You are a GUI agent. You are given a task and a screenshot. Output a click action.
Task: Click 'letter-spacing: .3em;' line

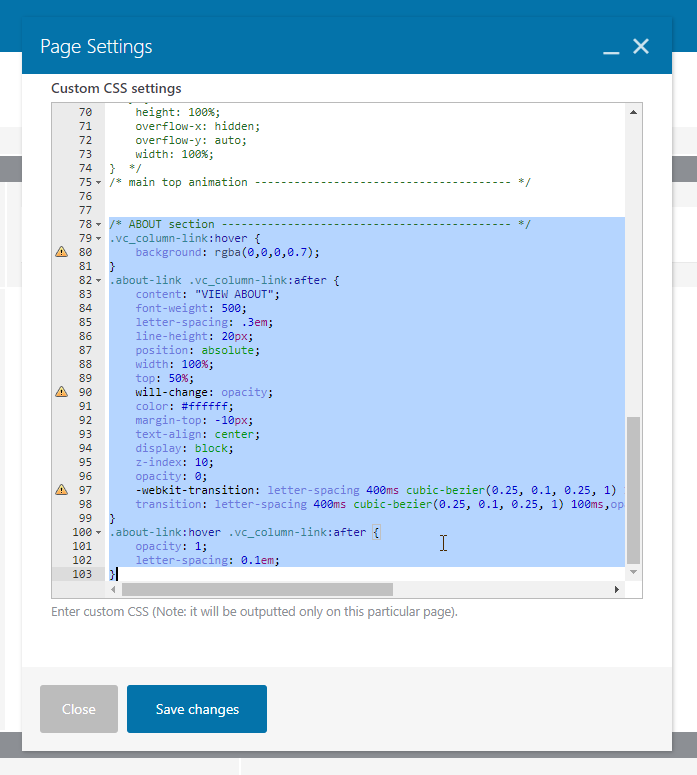pos(204,322)
